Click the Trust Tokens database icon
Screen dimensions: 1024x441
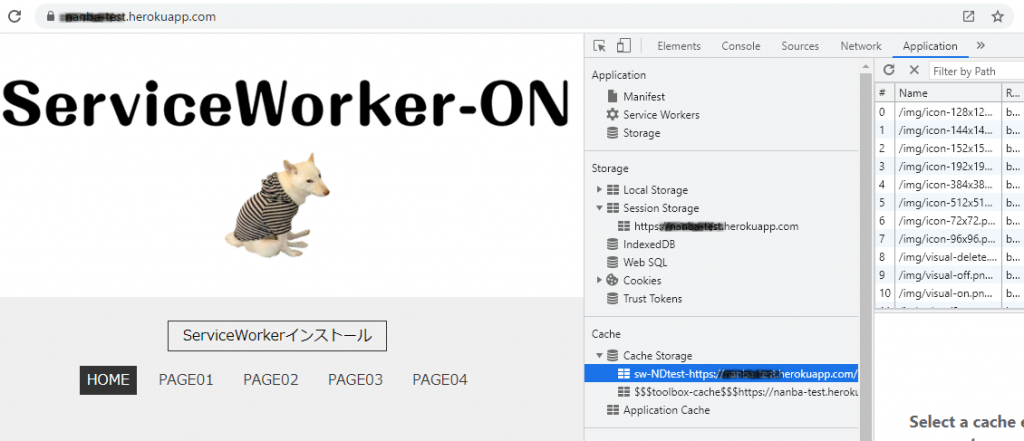(x=612, y=299)
